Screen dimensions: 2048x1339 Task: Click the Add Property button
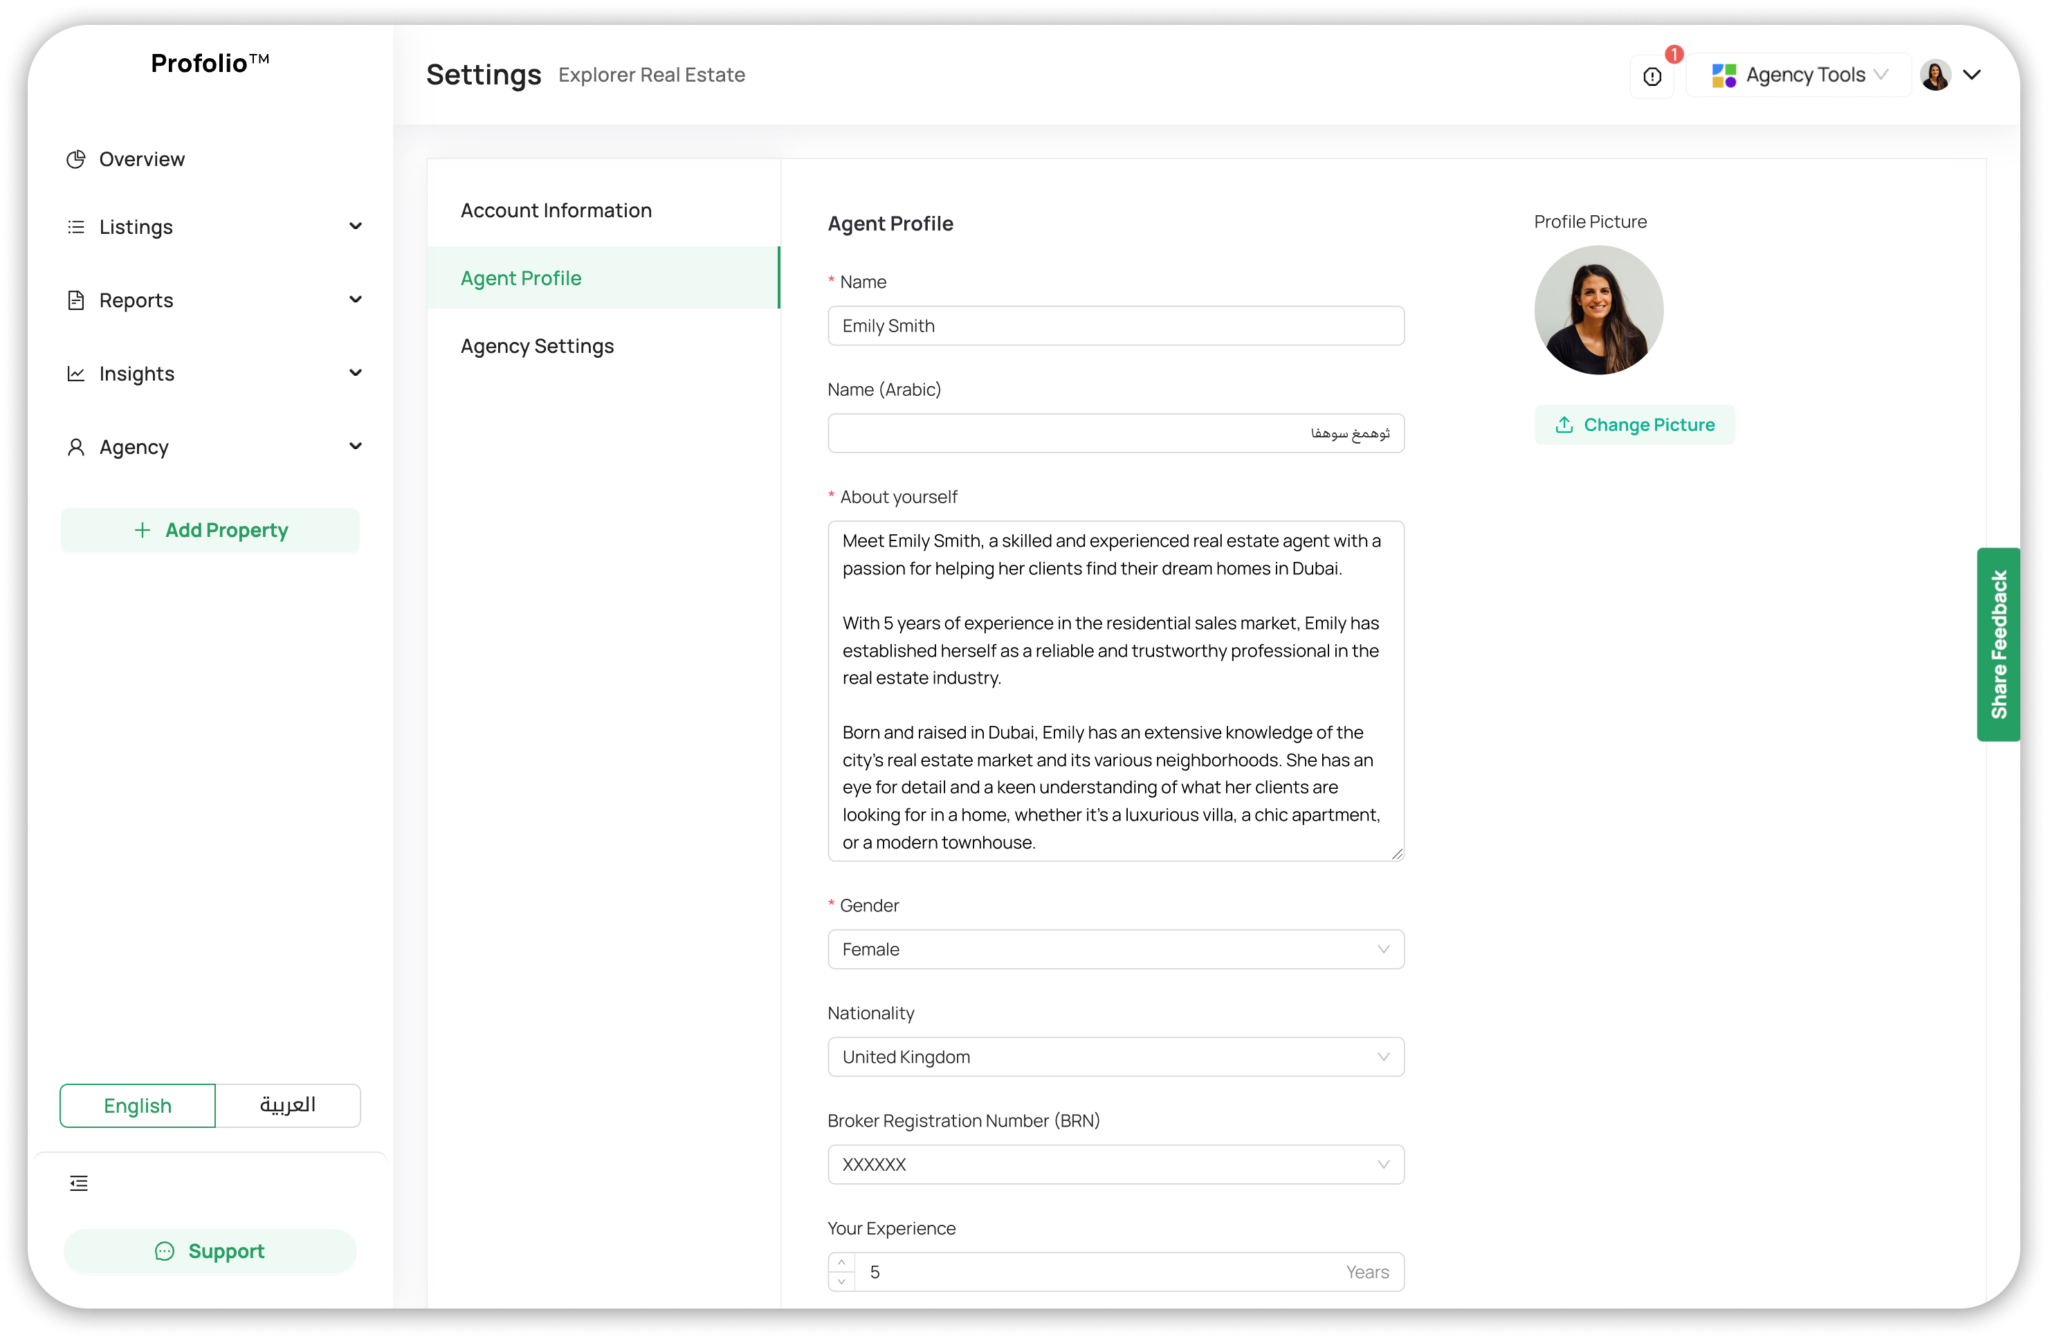(210, 530)
